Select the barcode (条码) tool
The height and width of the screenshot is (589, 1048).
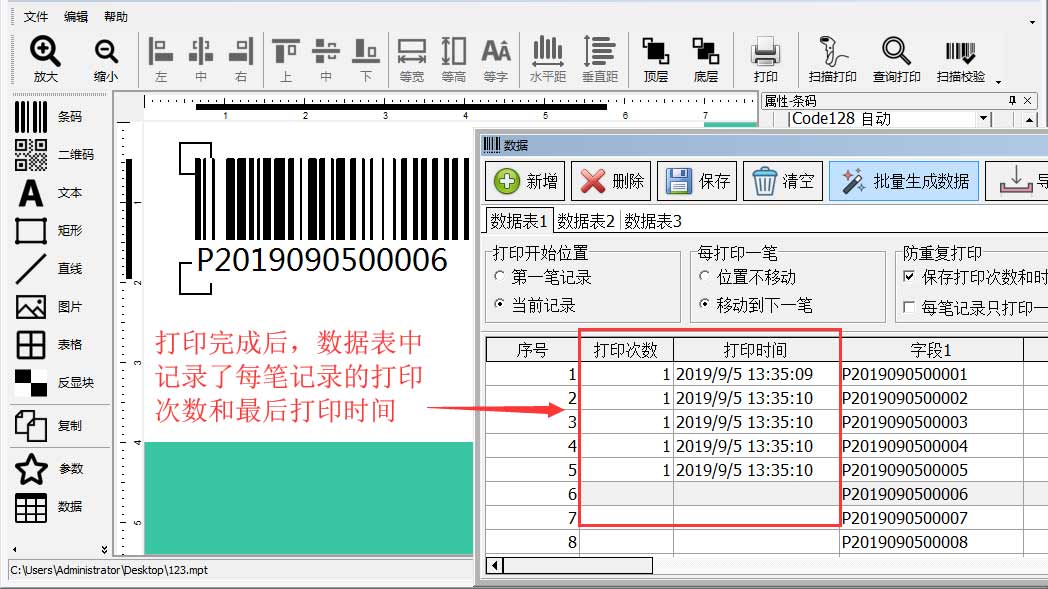tap(32, 117)
